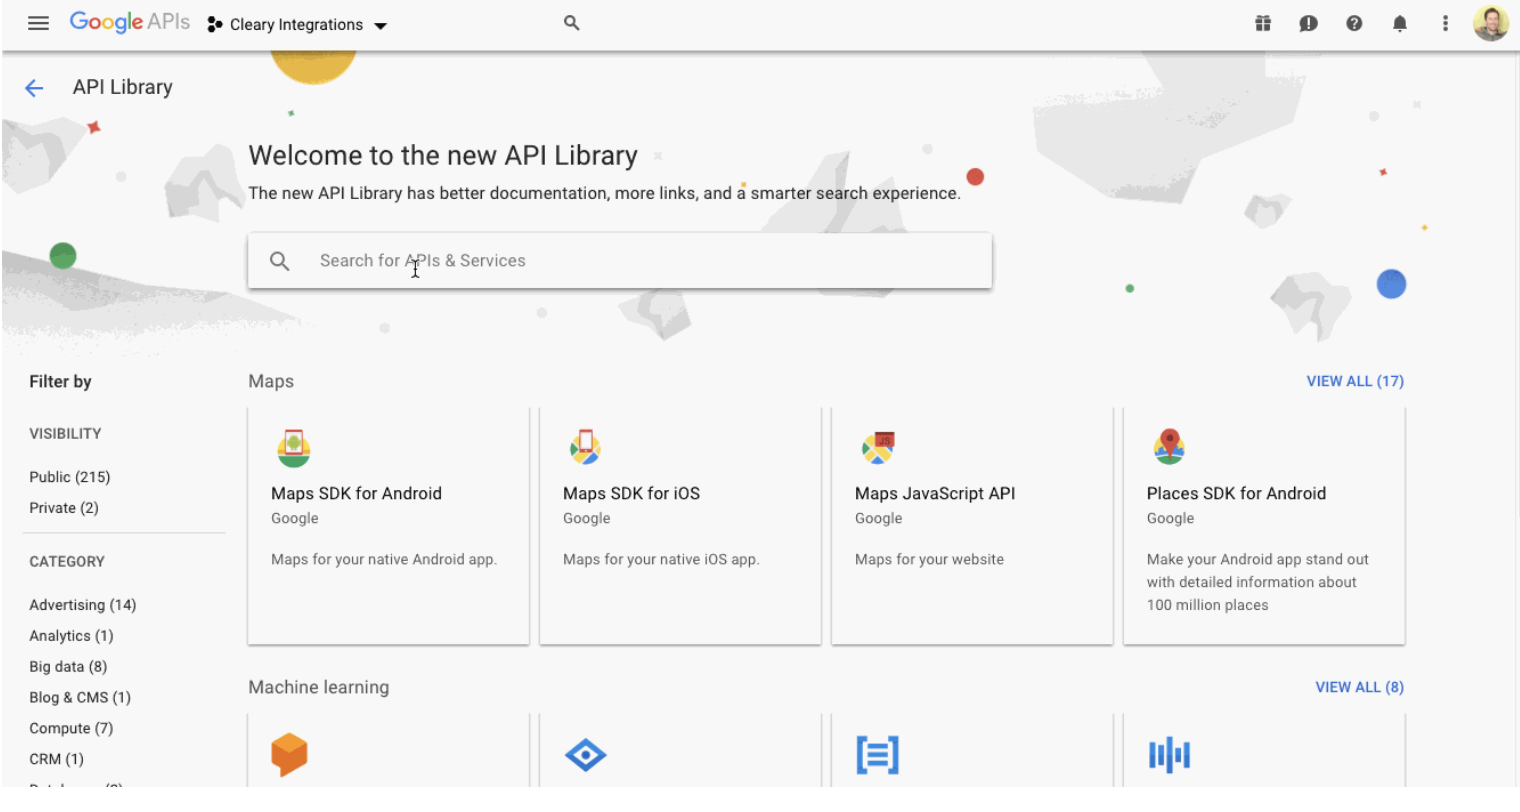
Task: Open the gift free trial icon
Action: tap(1263, 23)
